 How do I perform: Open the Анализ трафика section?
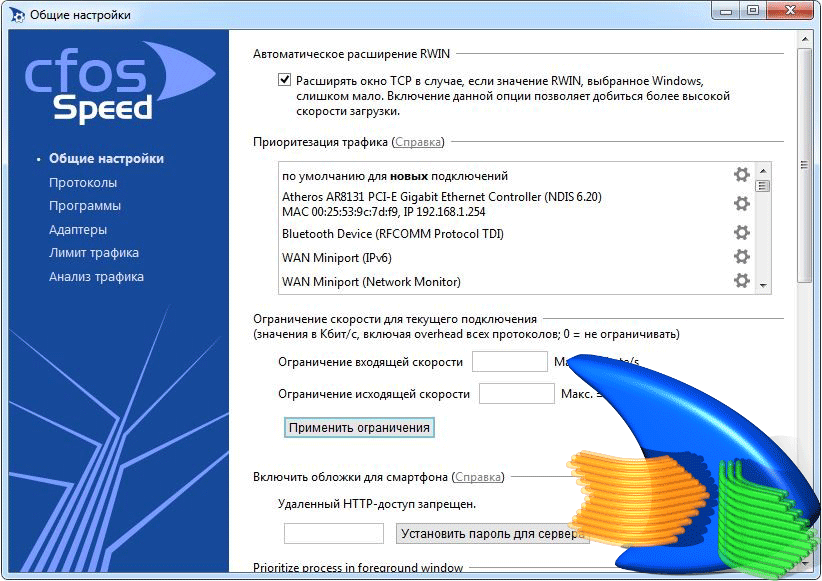click(x=96, y=276)
